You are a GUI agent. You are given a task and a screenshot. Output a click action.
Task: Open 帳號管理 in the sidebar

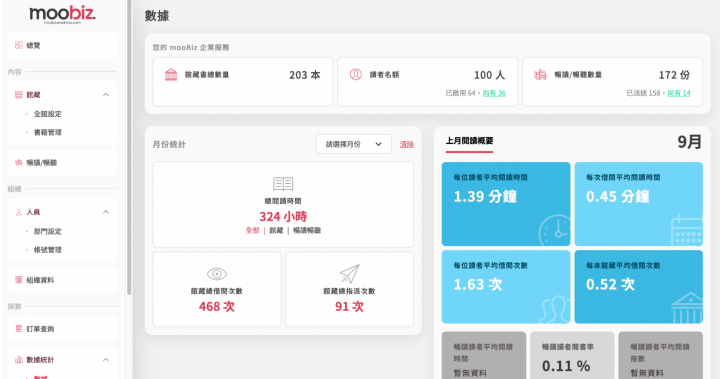pyautogui.click(x=47, y=250)
